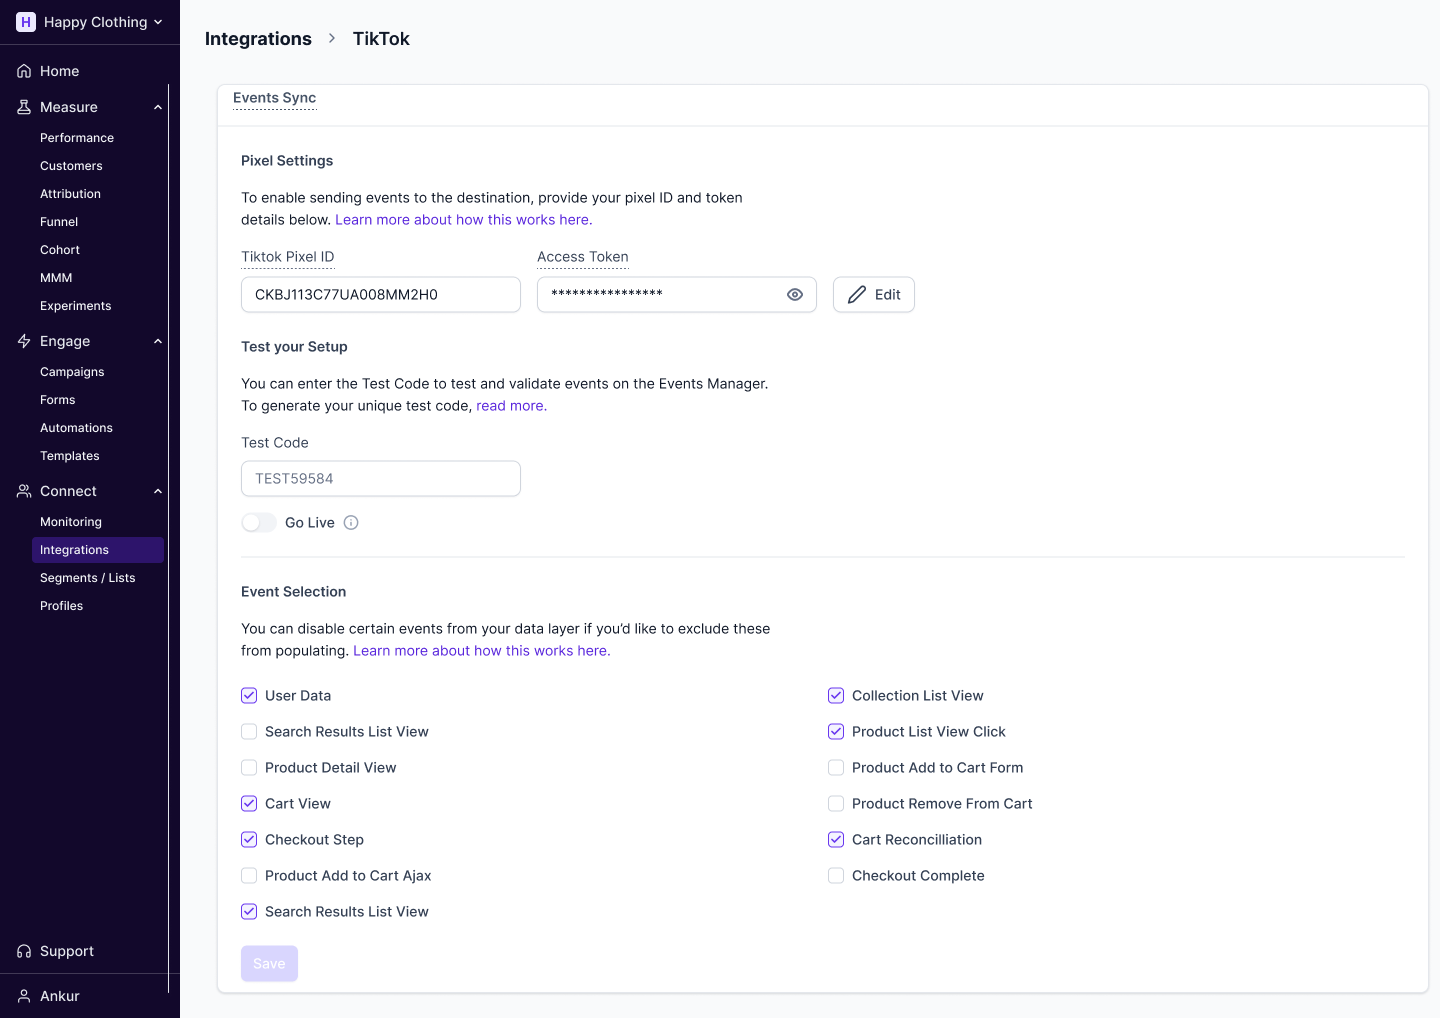Click the Happy Clothing logo icon

26,22
